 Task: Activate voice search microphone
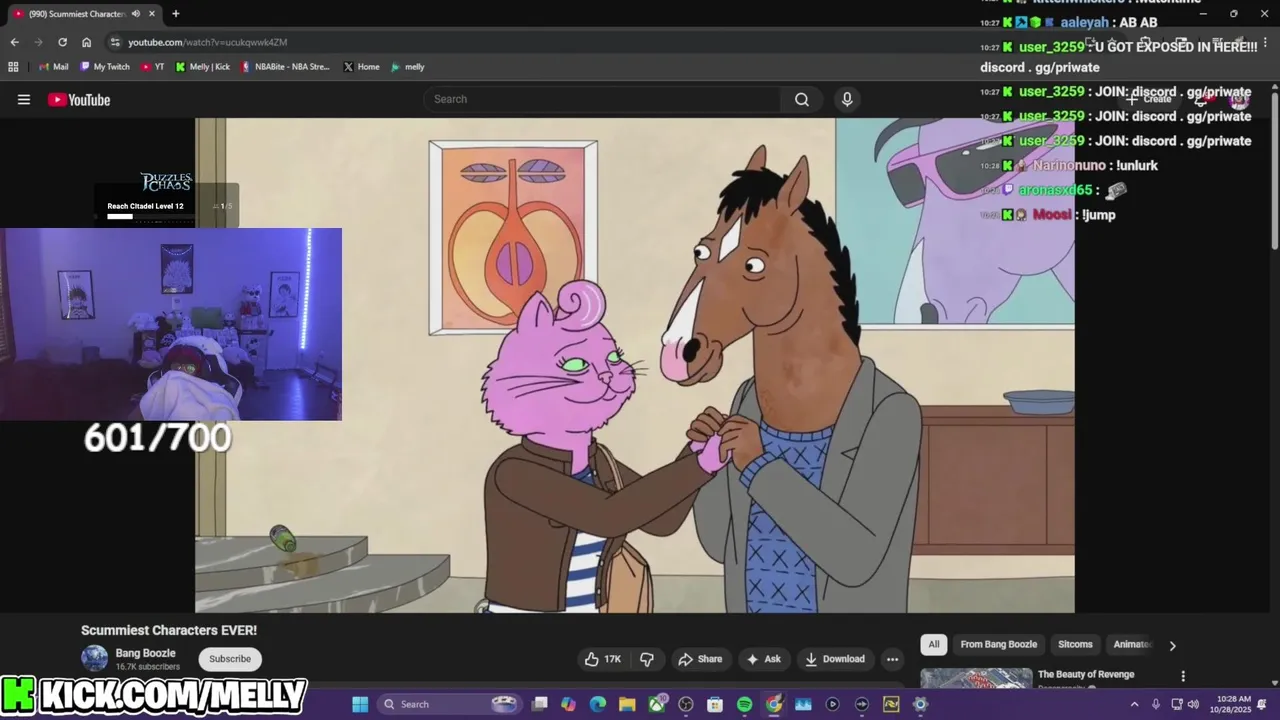coord(847,99)
